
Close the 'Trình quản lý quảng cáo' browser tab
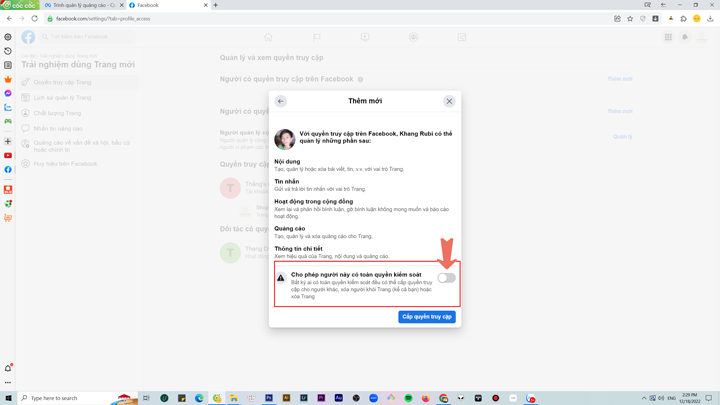[122, 5]
